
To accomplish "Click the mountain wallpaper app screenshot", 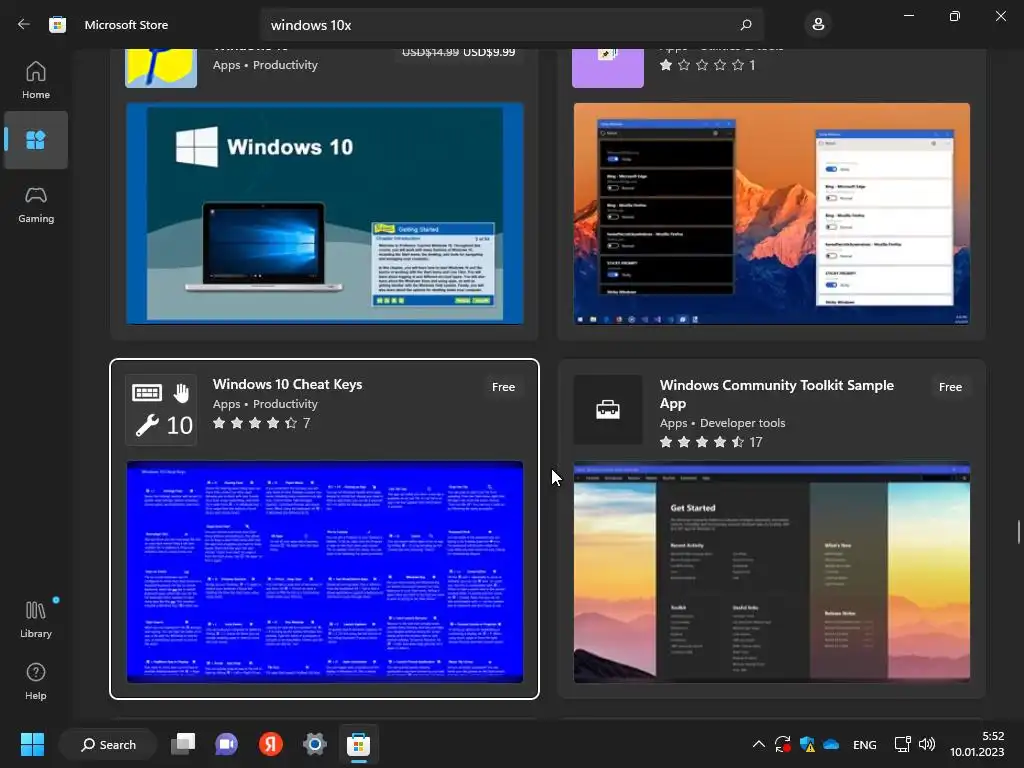I will (x=772, y=213).
